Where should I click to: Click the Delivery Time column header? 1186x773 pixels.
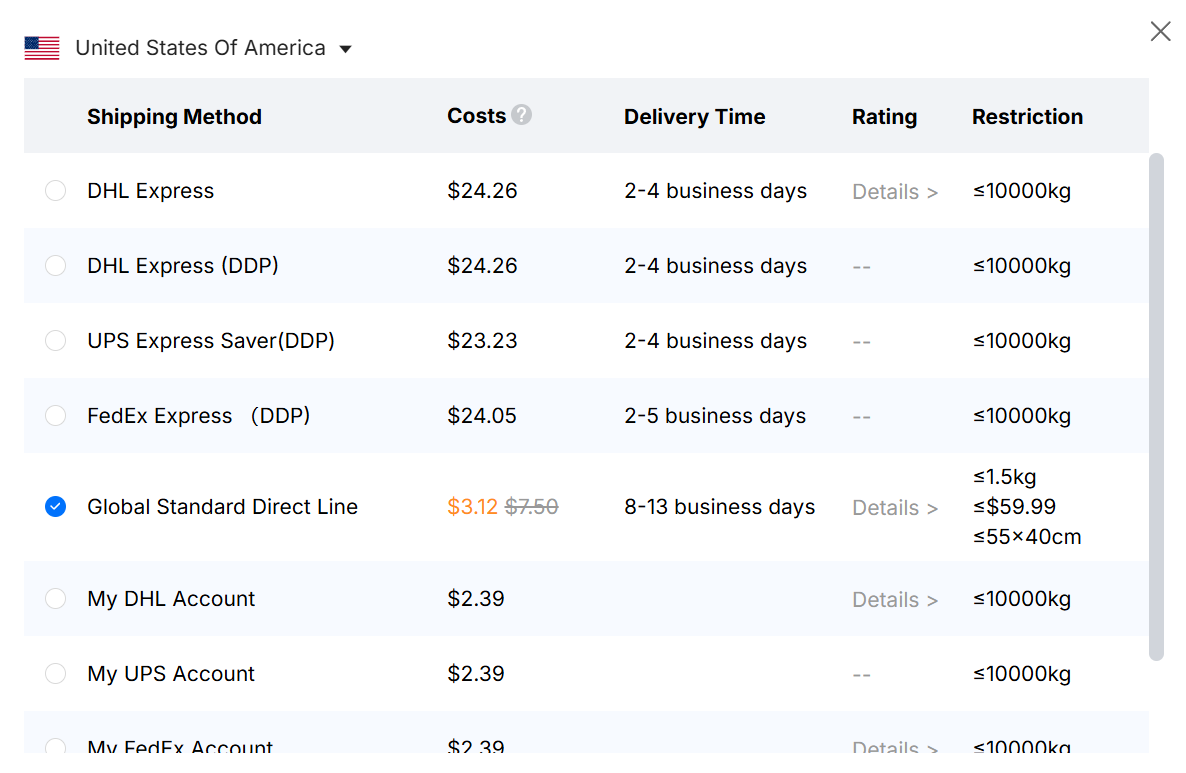click(694, 117)
